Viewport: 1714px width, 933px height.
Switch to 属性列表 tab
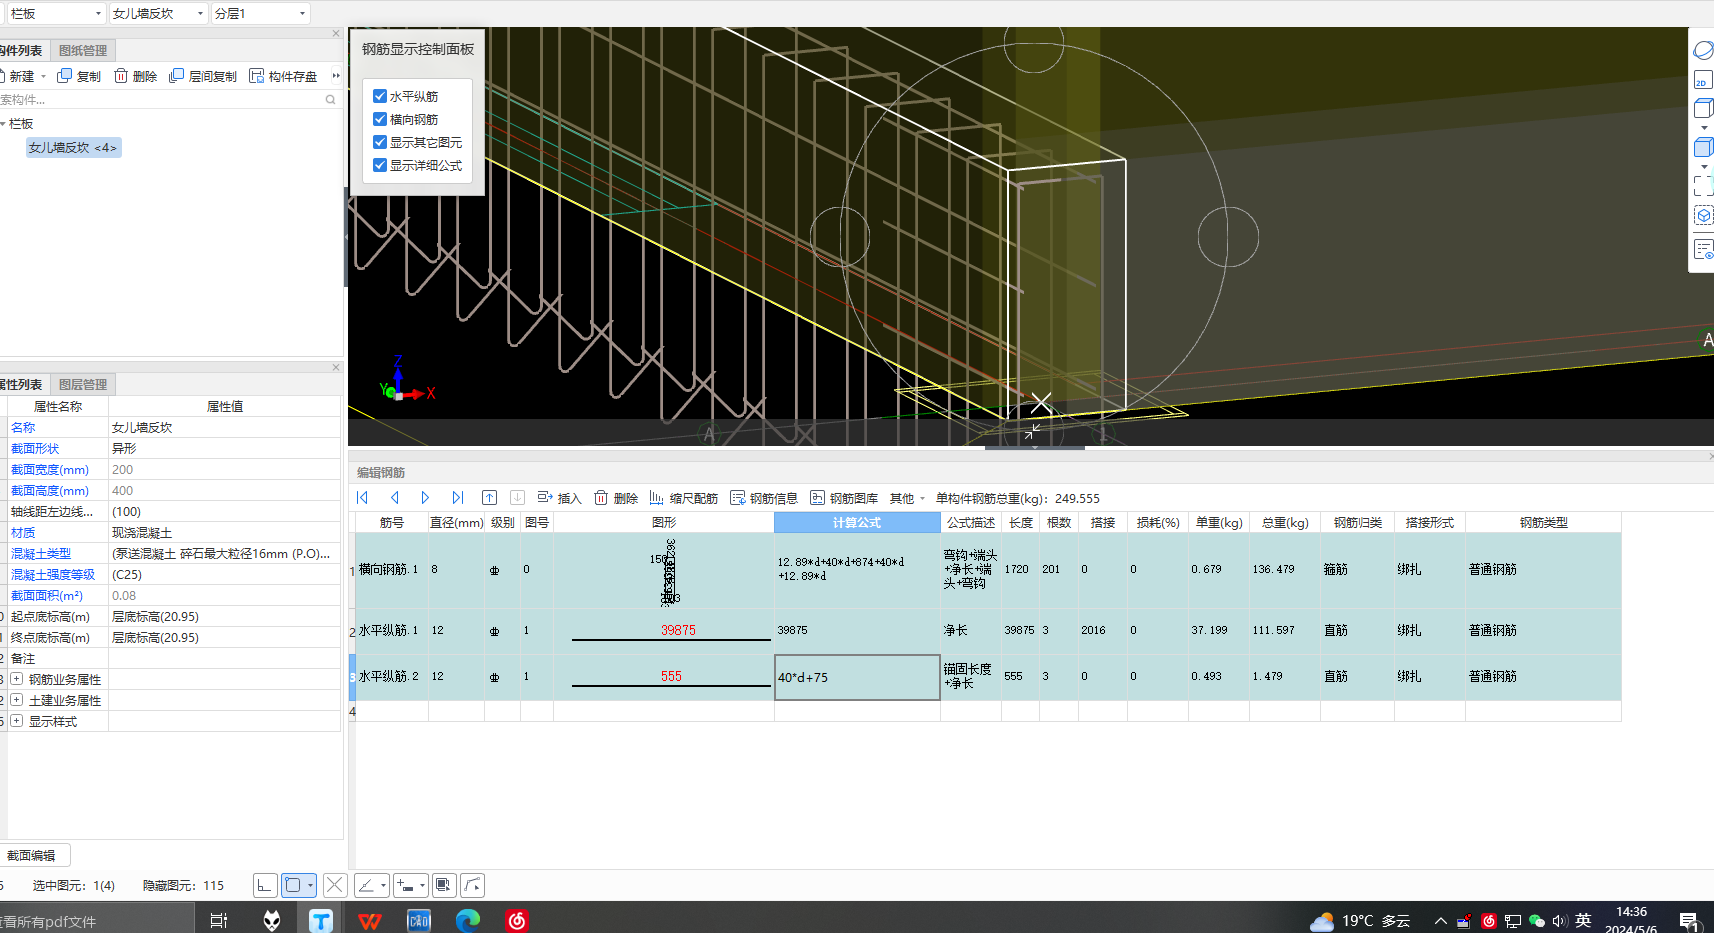pos(22,384)
